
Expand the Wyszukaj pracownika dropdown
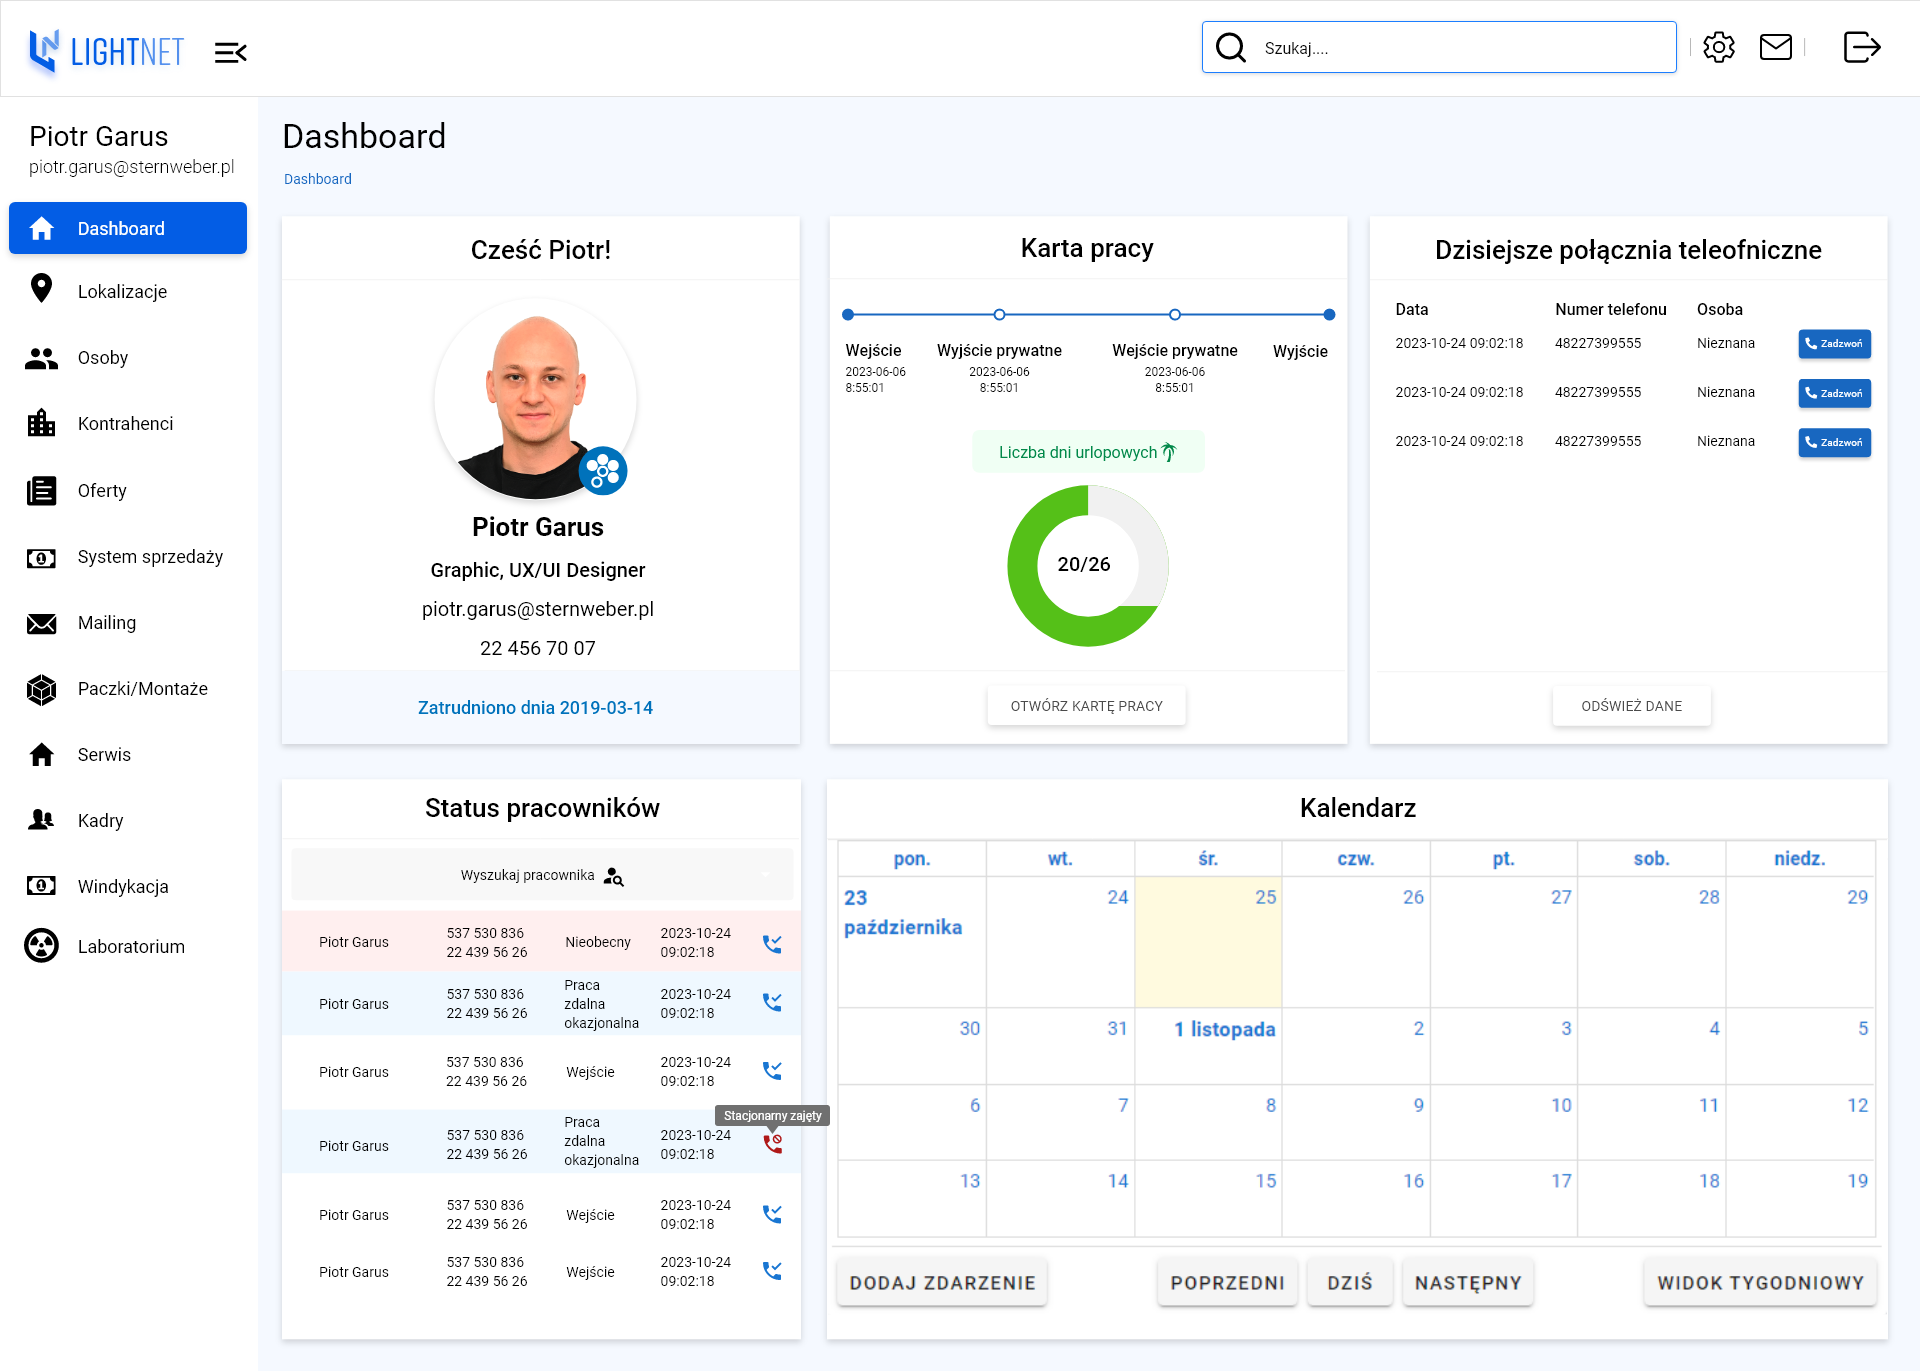(x=766, y=875)
